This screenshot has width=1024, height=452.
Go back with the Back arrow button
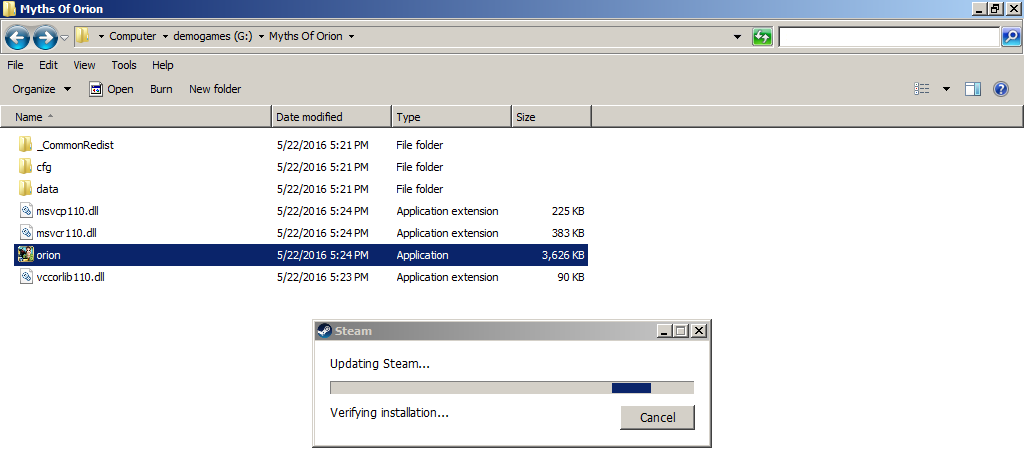point(17,37)
